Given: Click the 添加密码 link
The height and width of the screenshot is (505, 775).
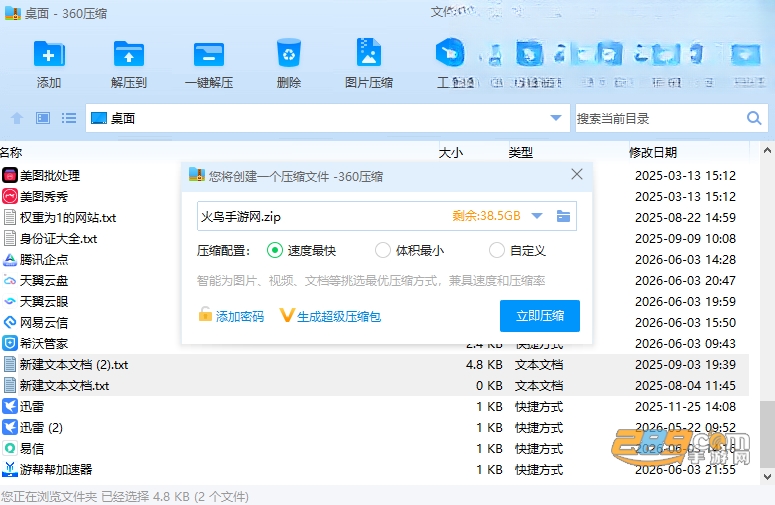Looking at the screenshot, I should pos(231,316).
